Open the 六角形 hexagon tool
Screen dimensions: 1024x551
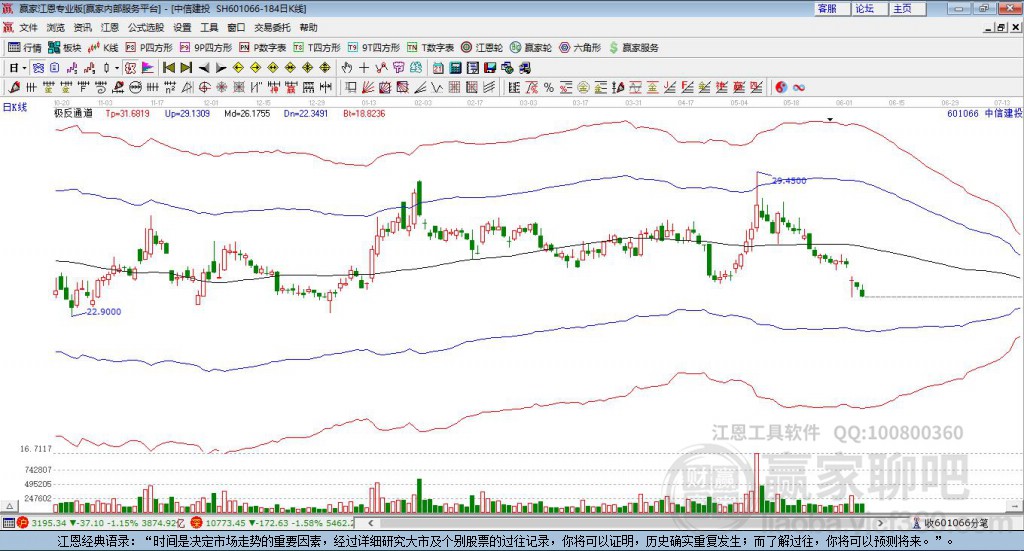pyautogui.click(x=580, y=48)
